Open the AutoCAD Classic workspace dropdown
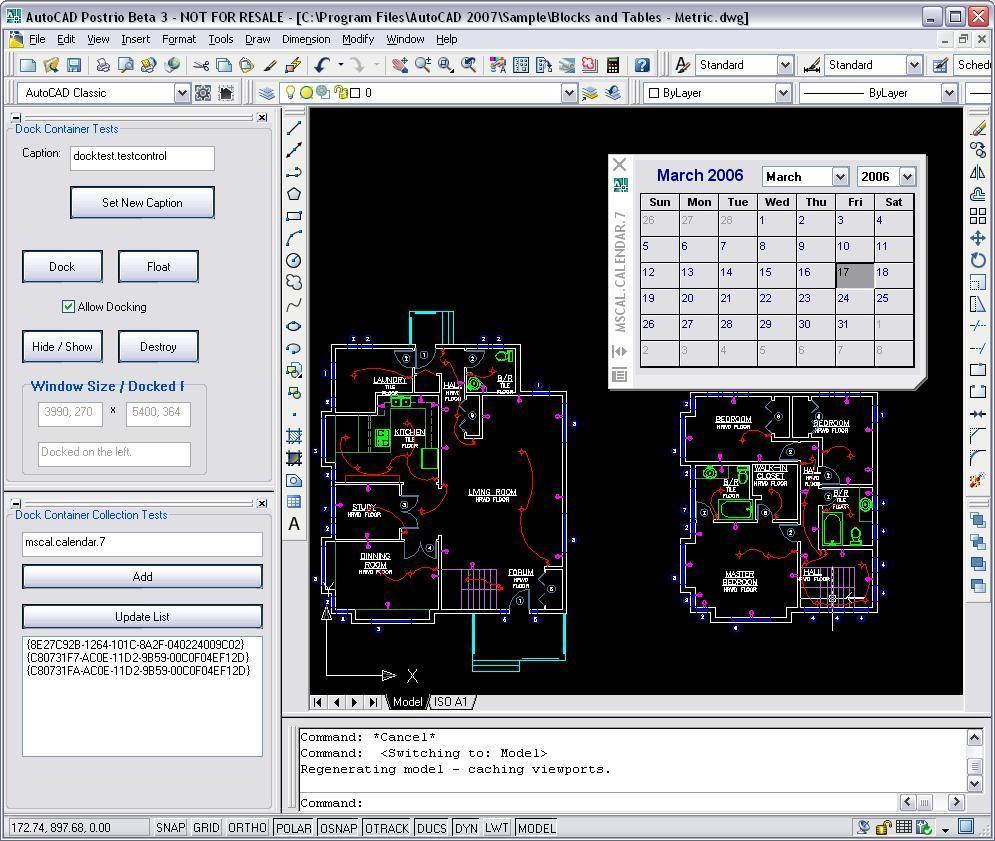 tap(181, 93)
